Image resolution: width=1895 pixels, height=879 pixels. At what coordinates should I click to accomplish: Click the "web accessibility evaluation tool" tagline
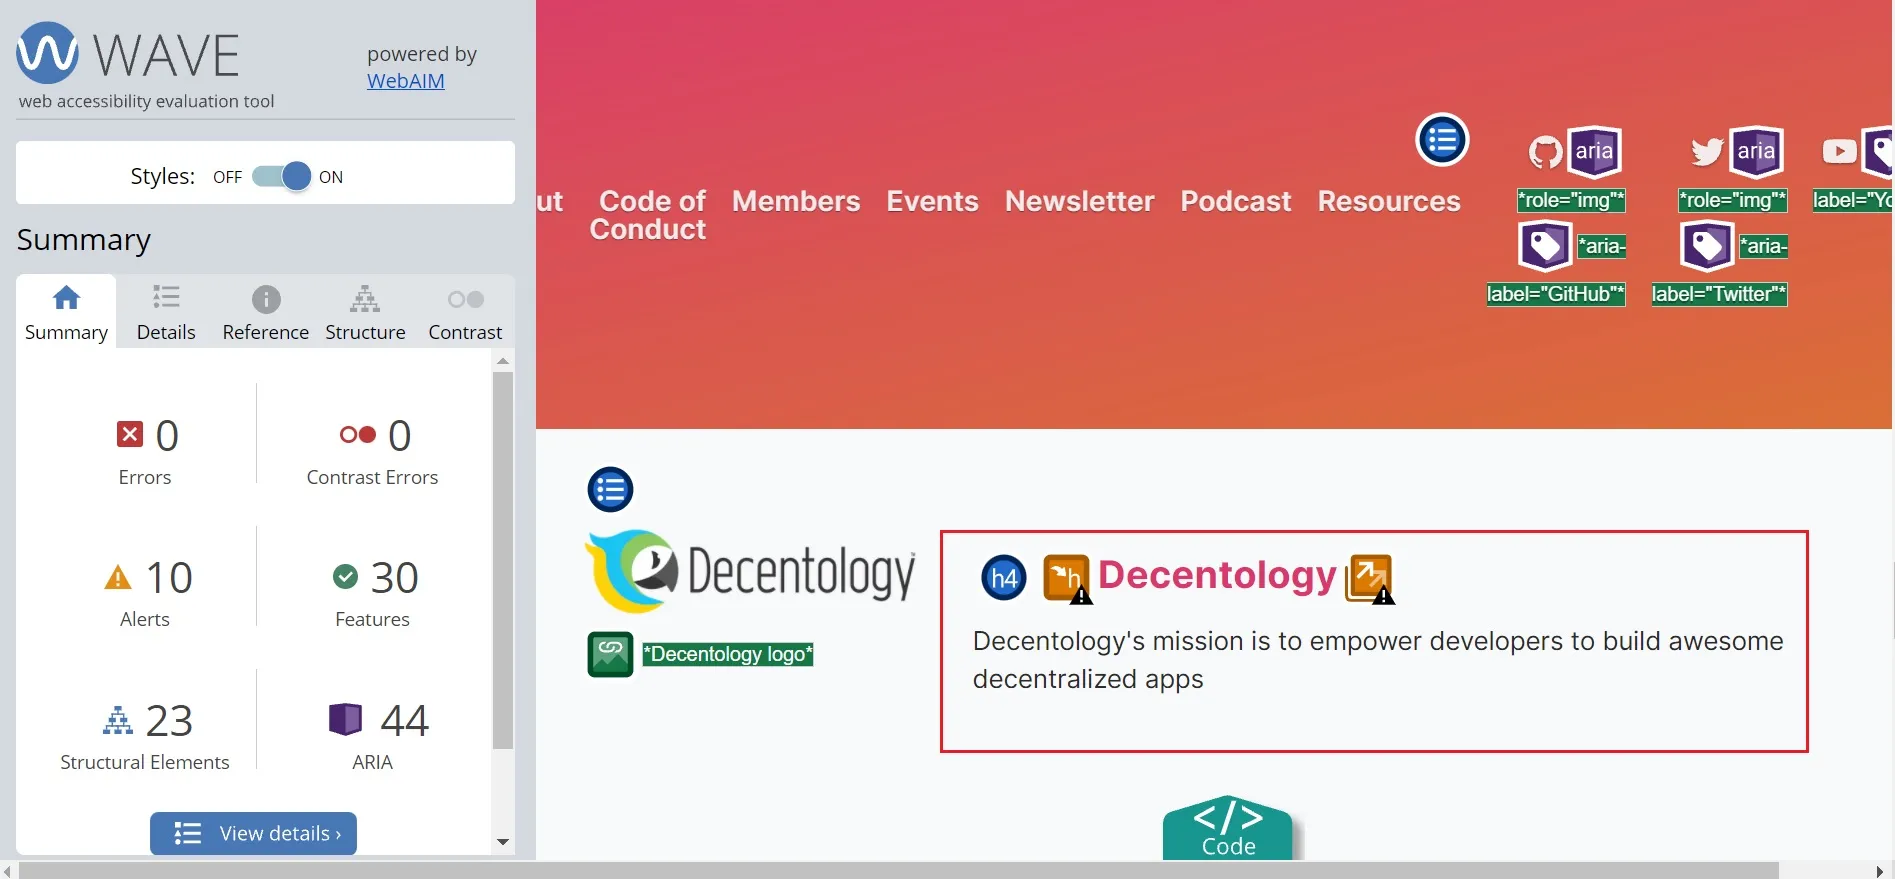(x=146, y=101)
